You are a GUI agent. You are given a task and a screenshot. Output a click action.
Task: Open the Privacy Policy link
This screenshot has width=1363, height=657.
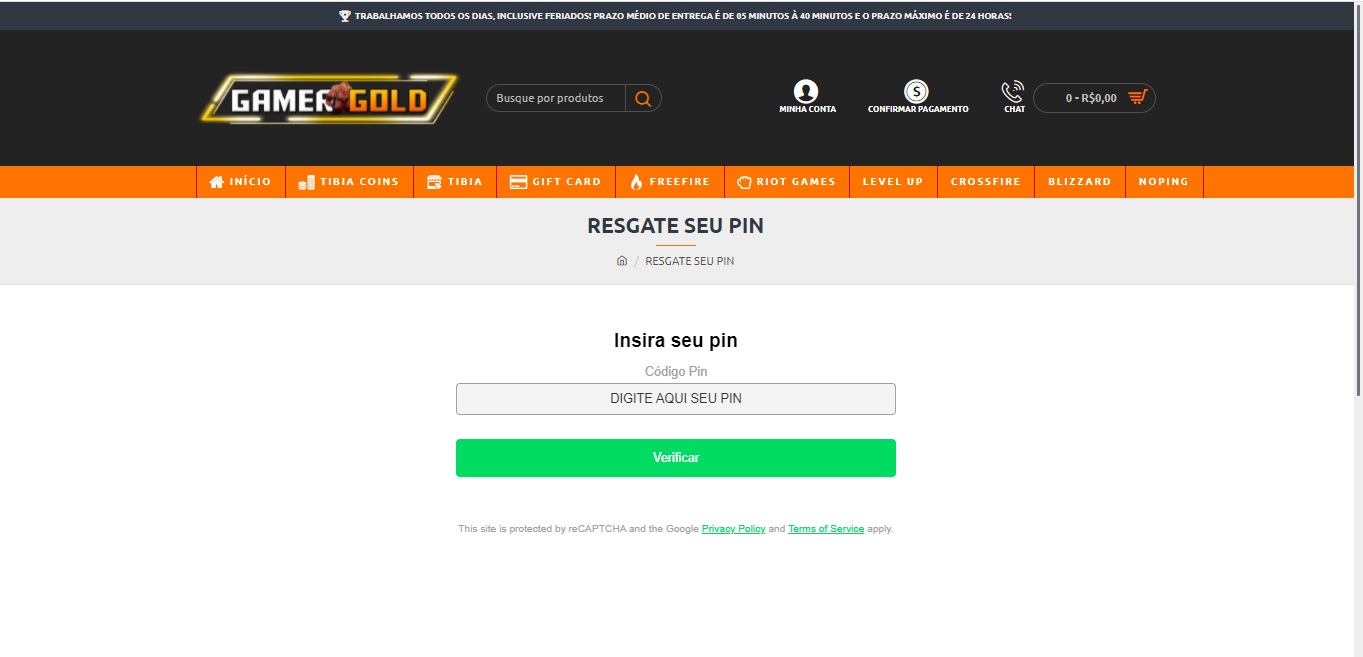pyautogui.click(x=734, y=529)
